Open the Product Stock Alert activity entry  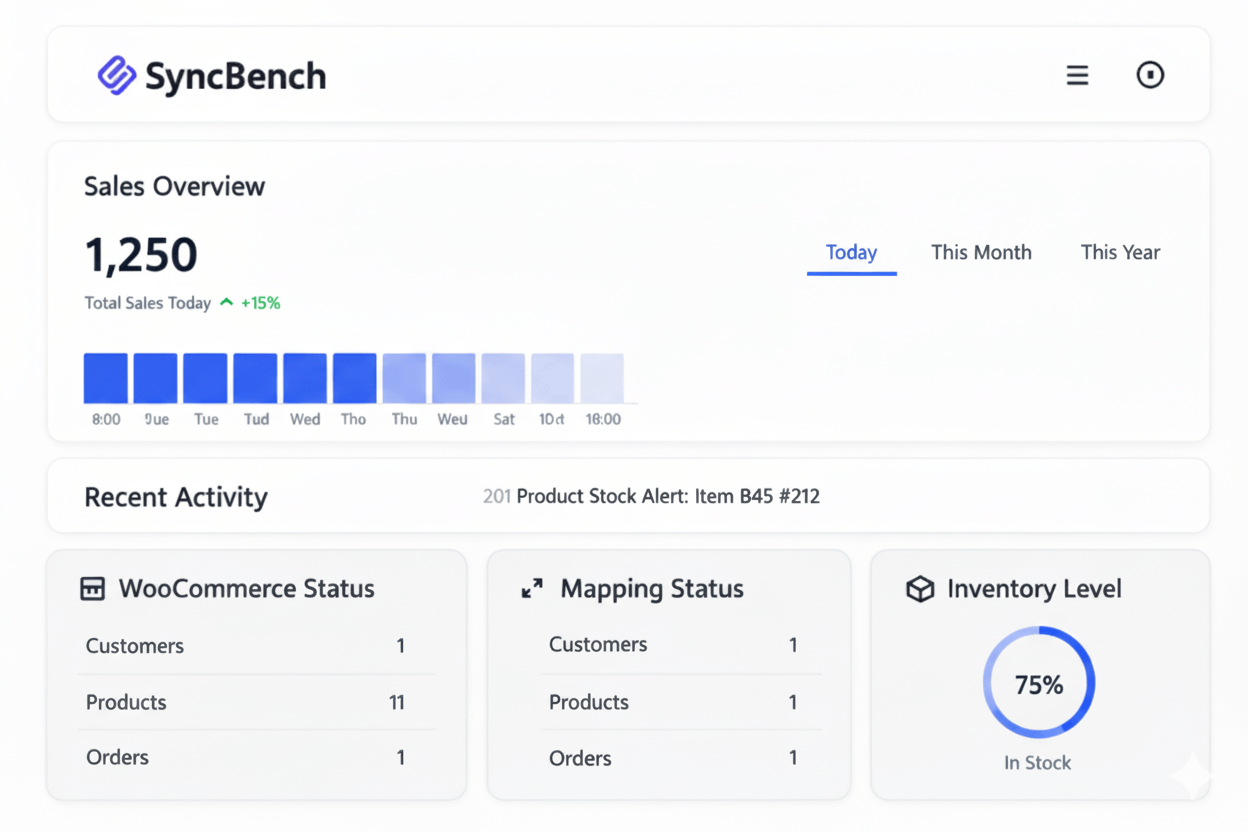pyautogui.click(x=651, y=496)
